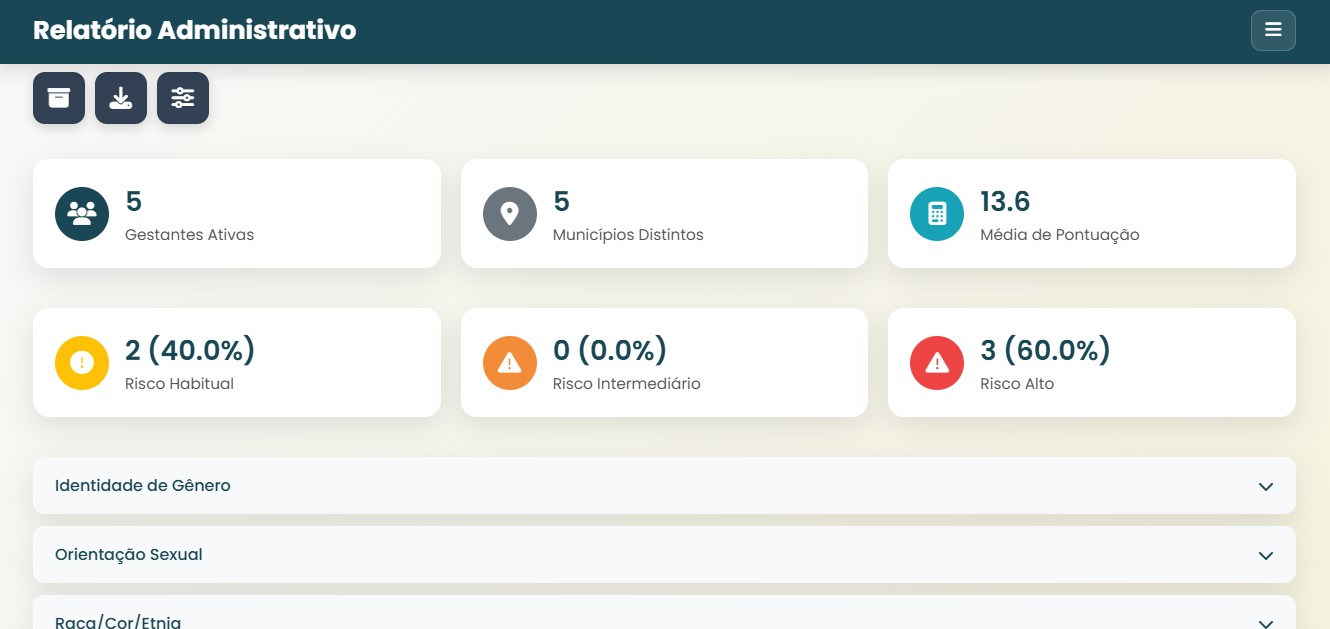This screenshot has width=1330, height=629.
Task: Click the 0 (0.0%) risk value
Action: click(610, 351)
